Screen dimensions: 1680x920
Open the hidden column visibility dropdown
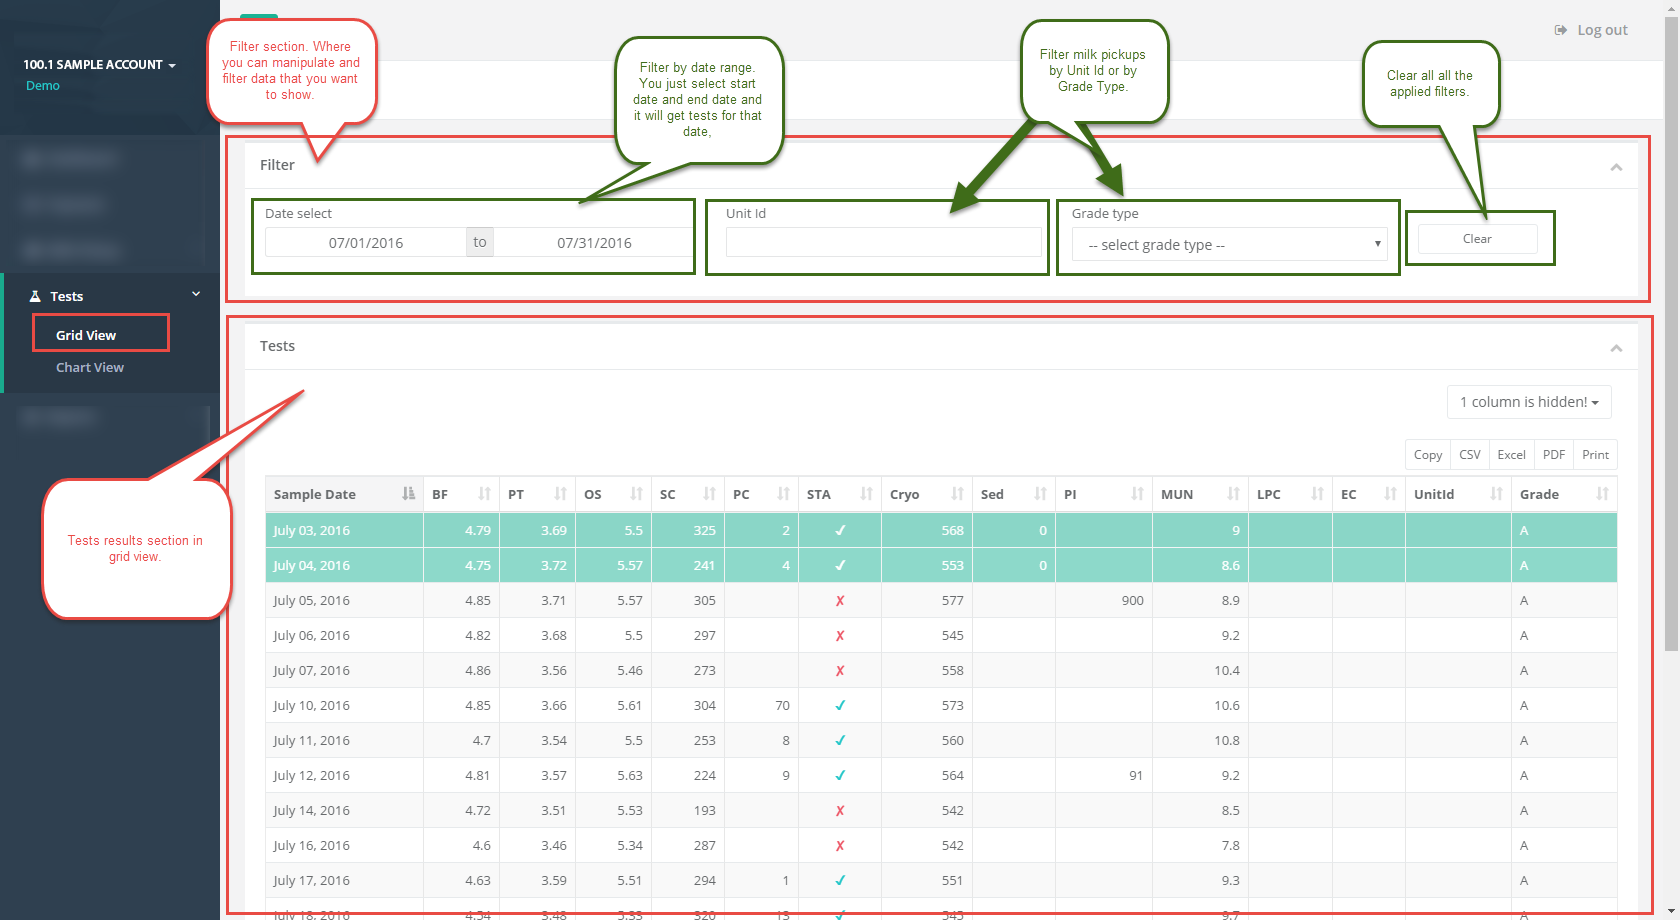(1529, 402)
